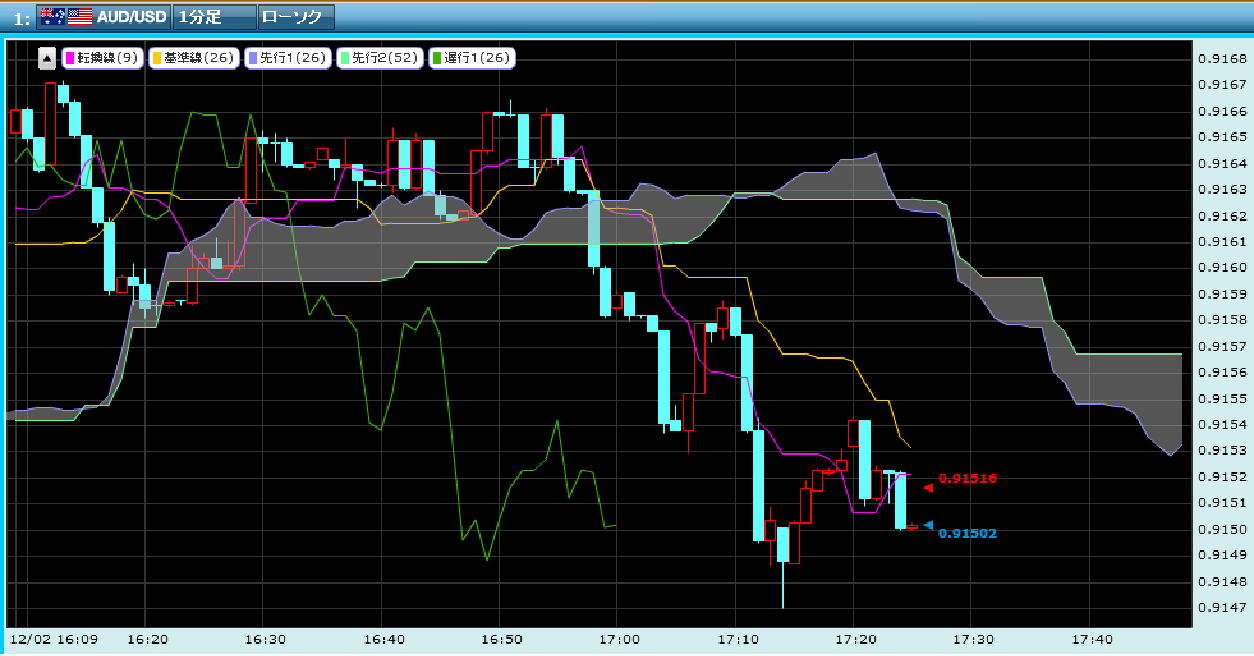Screen dimensions: 1254x656
Task: Click the 17:40 time axis label
Action: tap(1092, 638)
